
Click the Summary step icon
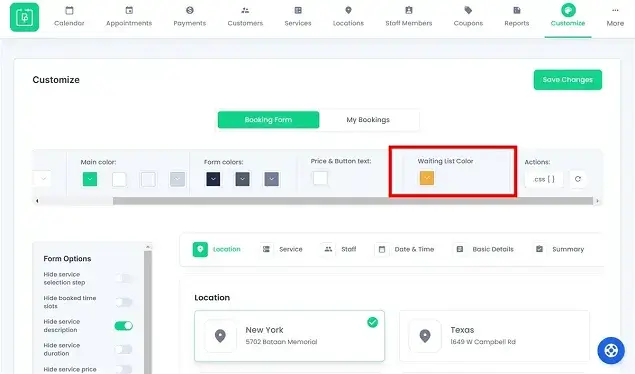click(x=539, y=249)
